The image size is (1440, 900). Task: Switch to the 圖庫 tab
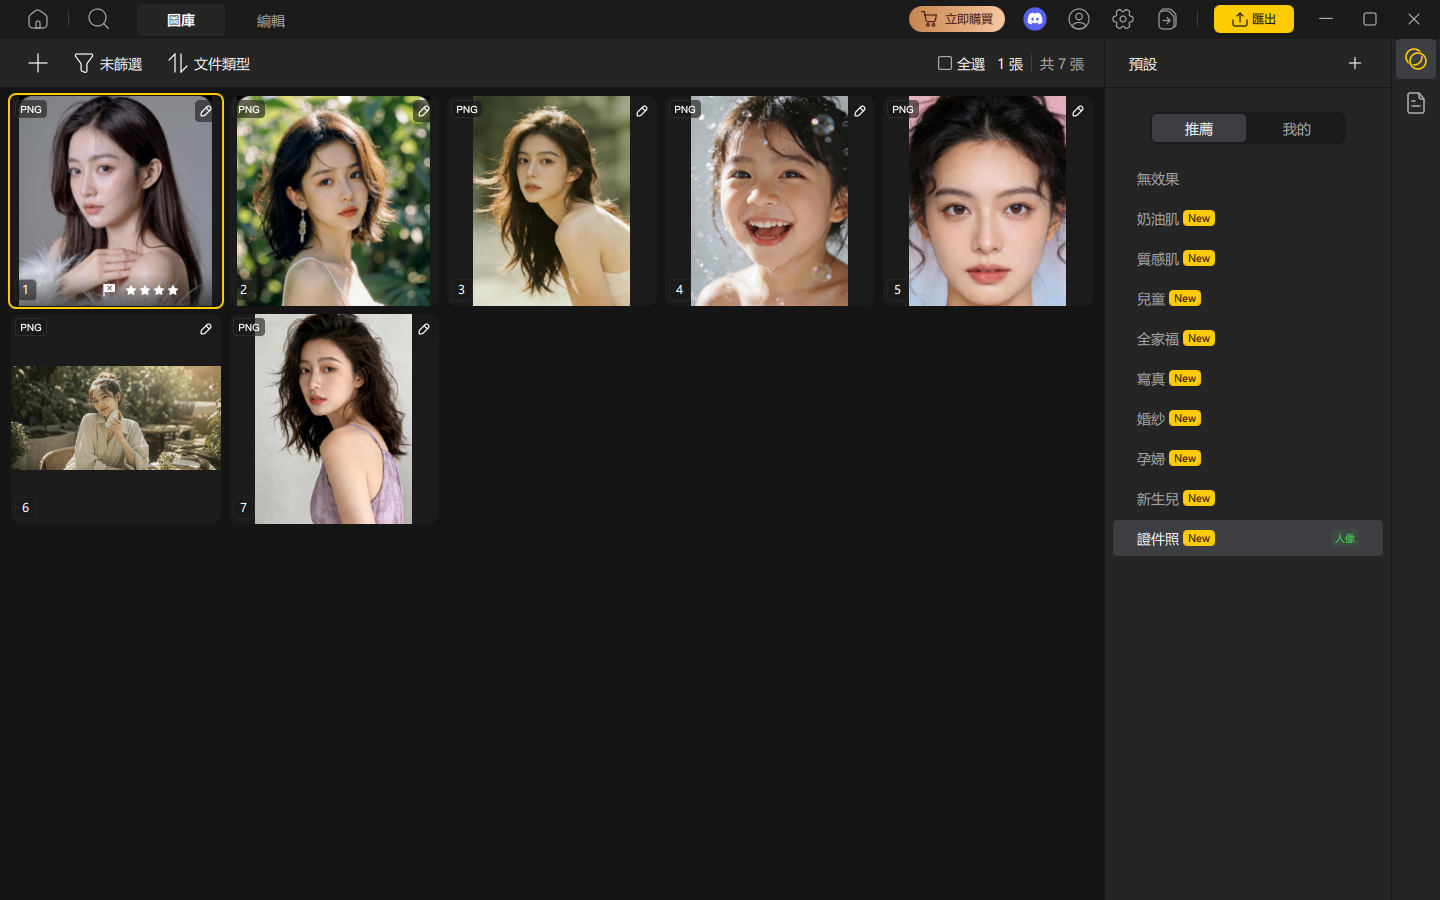[x=181, y=20]
